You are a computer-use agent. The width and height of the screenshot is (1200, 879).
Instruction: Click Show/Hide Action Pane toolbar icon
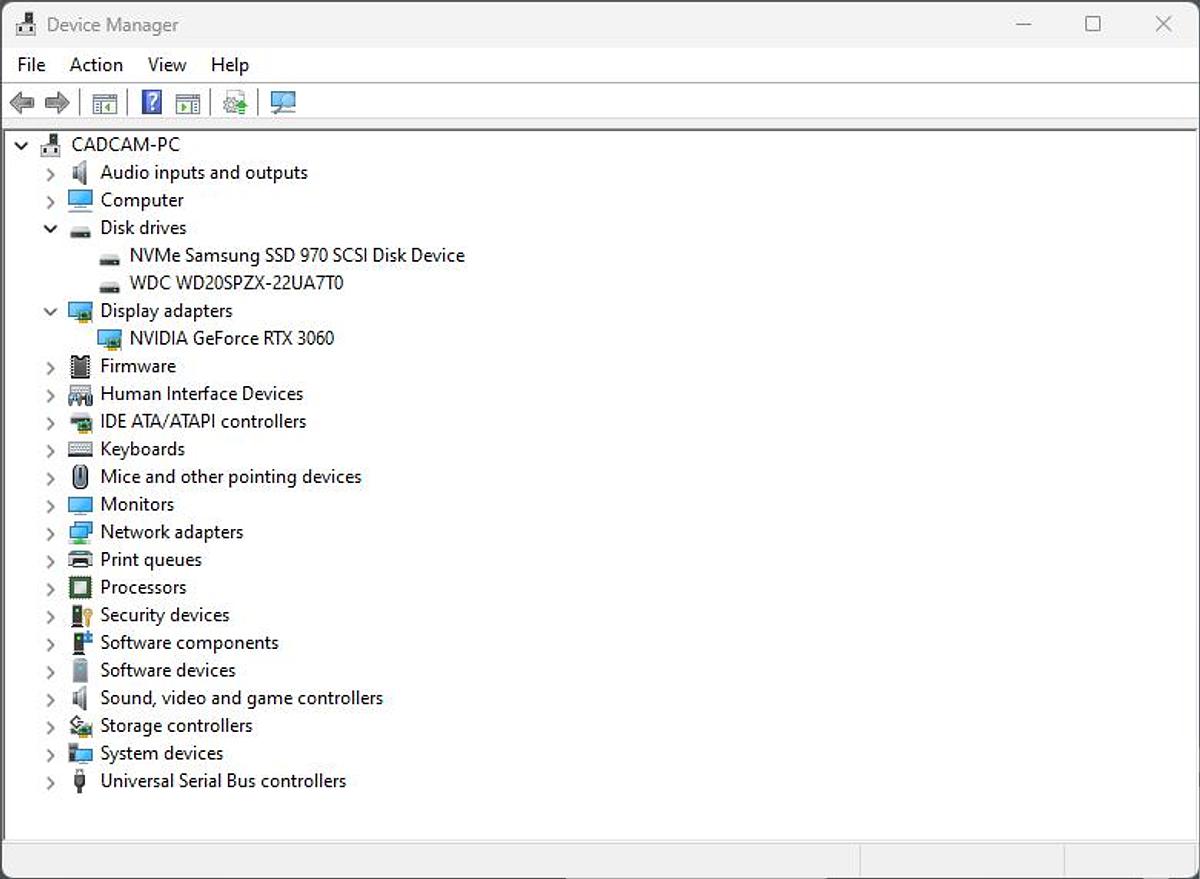[187, 103]
